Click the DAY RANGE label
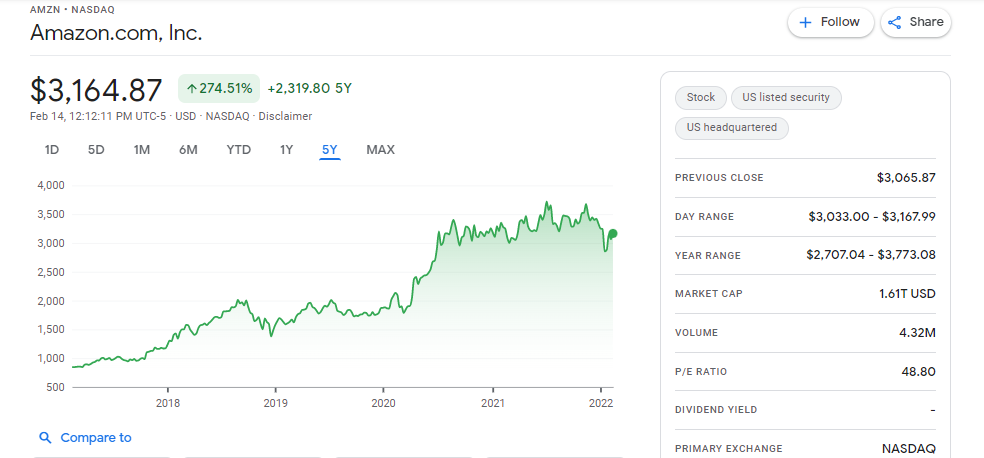Viewport: 984px width, 458px height. coord(704,216)
